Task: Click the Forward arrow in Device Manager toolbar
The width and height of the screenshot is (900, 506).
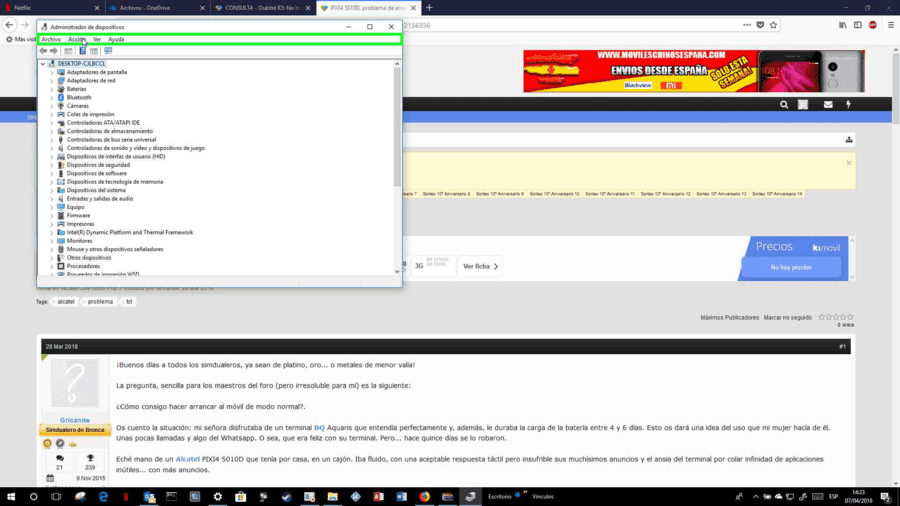Action: click(54, 50)
